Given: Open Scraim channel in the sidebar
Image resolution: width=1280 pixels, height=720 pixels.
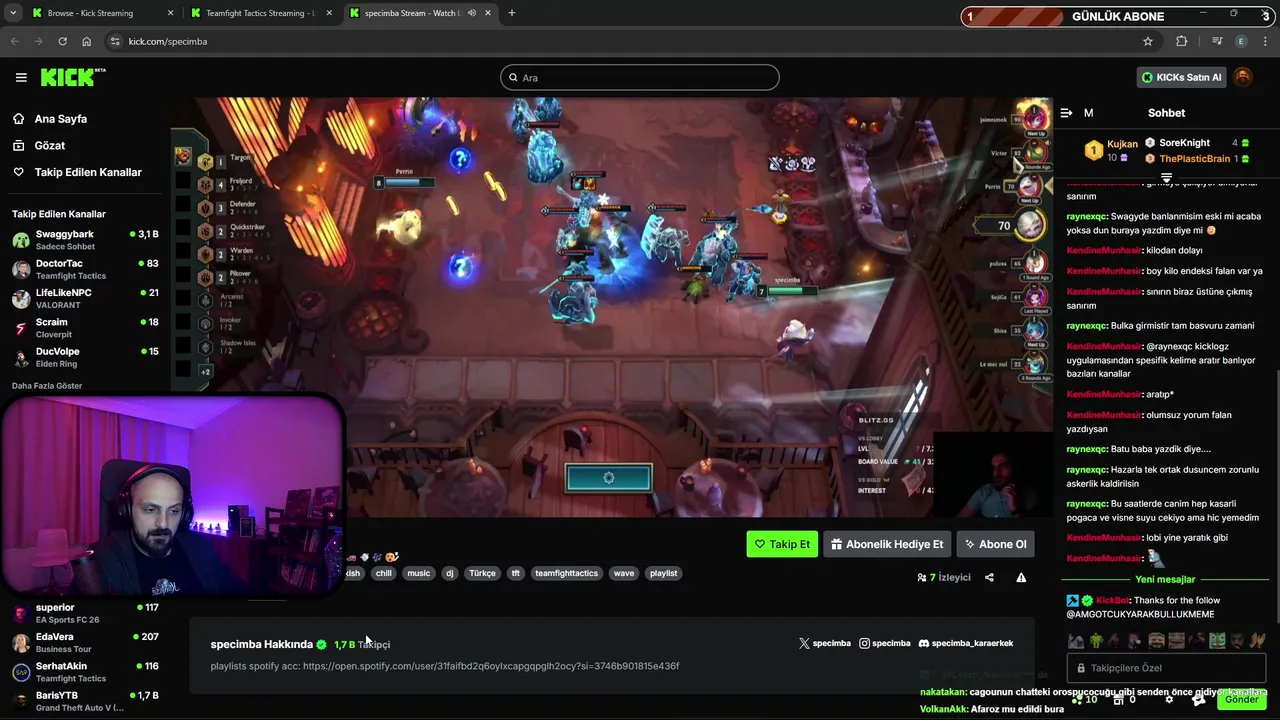Looking at the screenshot, I should (x=85, y=327).
